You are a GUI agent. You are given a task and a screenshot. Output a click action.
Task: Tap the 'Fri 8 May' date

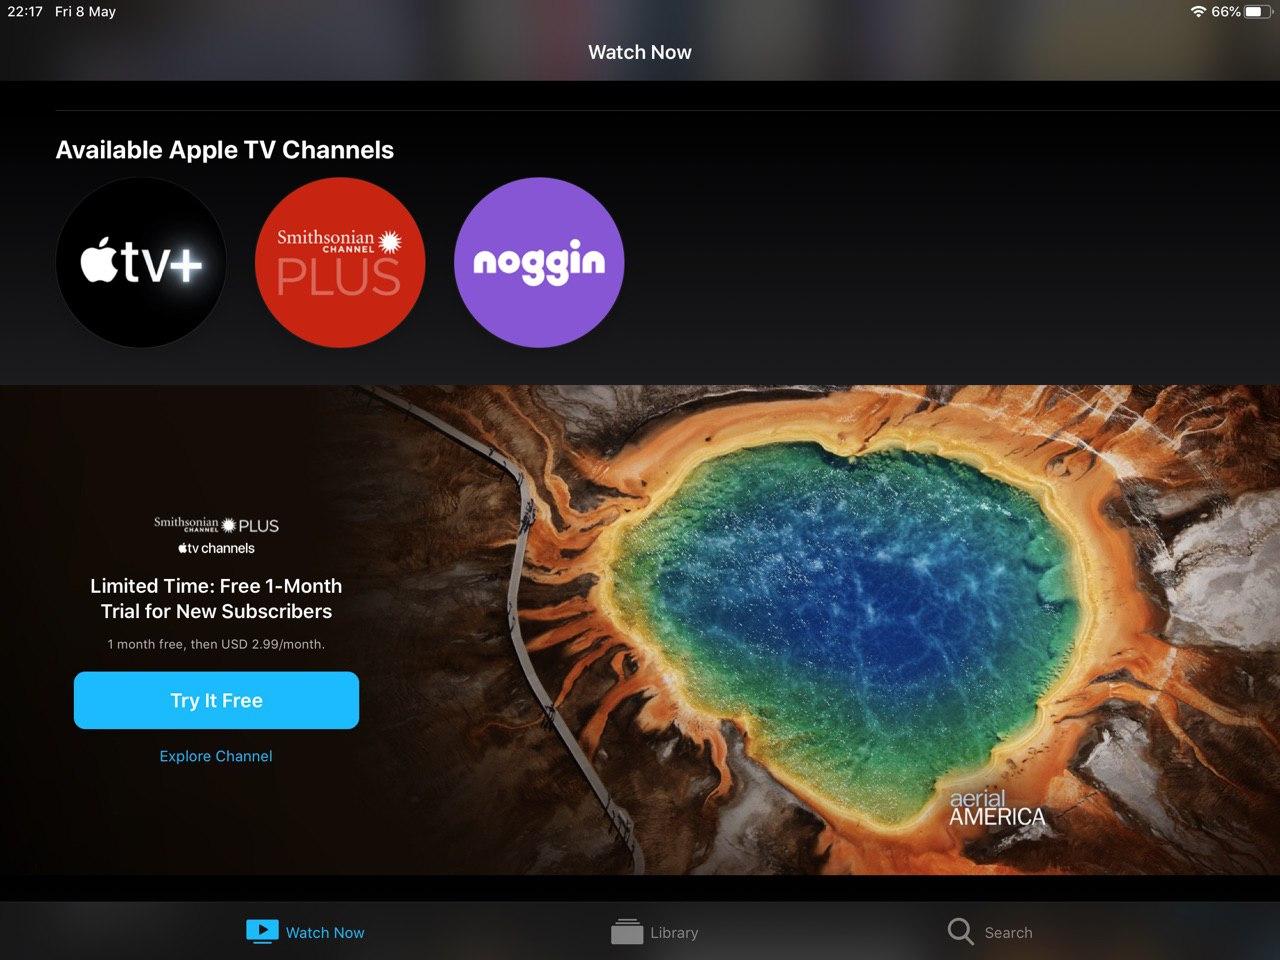85,12
